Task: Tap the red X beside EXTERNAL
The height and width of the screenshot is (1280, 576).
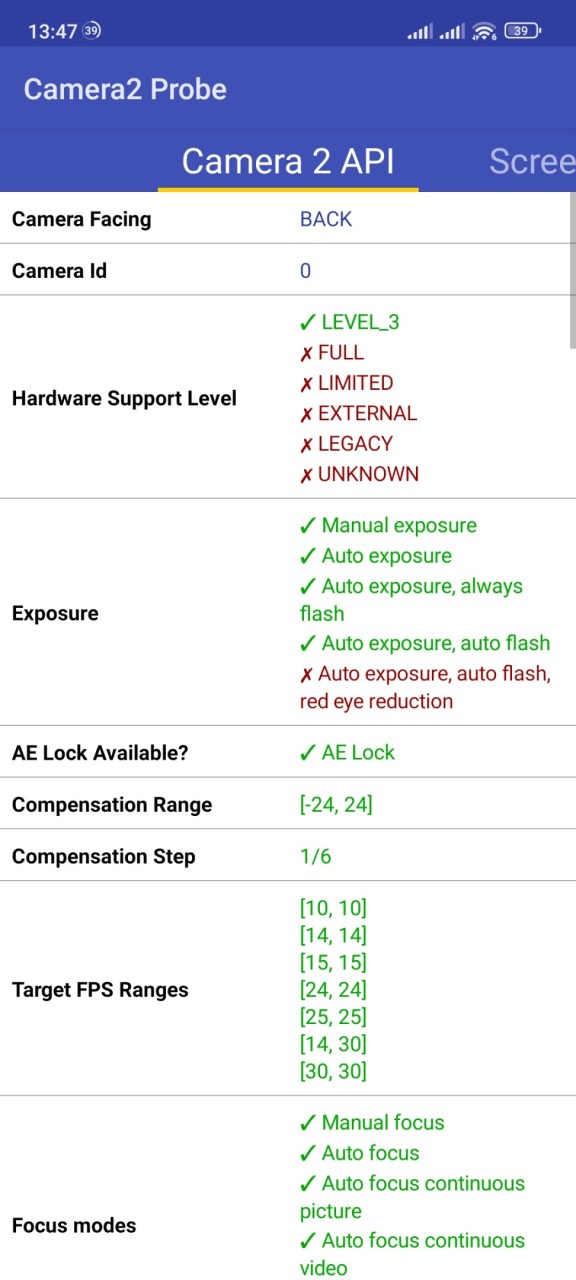Action: click(307, 415)
